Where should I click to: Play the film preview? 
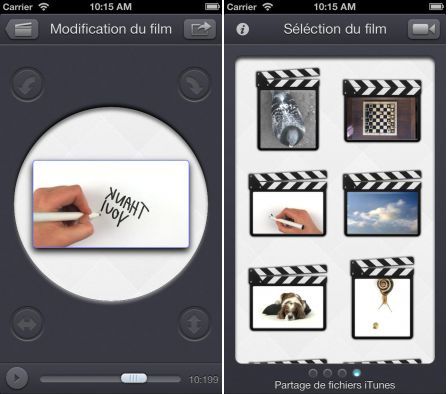tap(17, 378)
